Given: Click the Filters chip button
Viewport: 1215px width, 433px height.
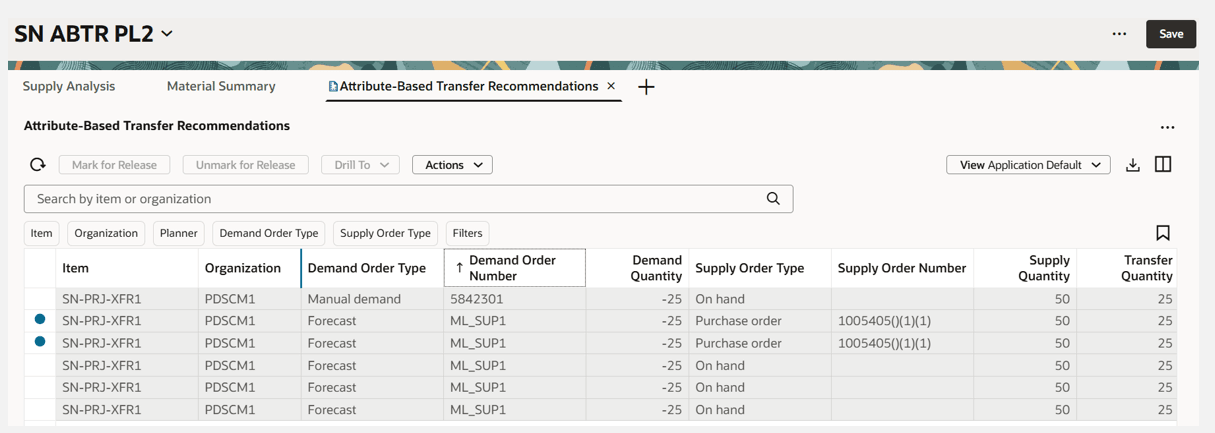Looking at the screenshot, I should (x=467, y=233).
